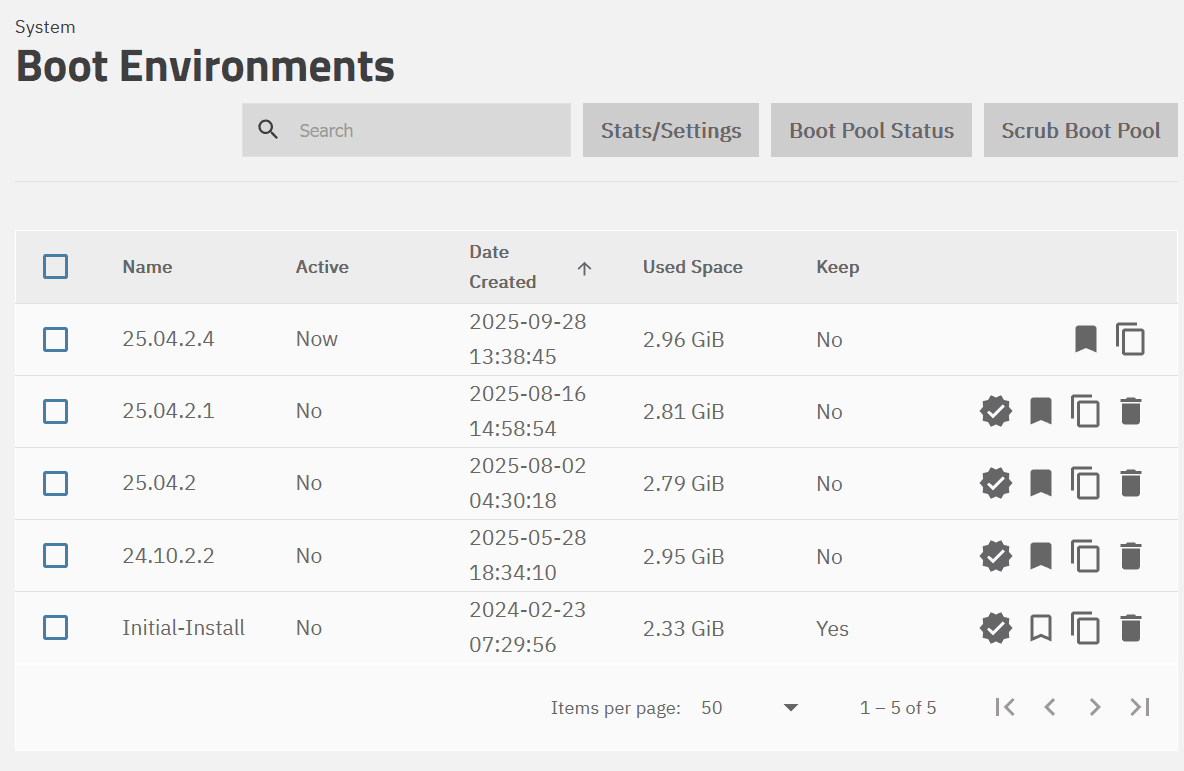Toggle keep flag for 24.10.2.2
Screen dimensions: 1184x771
click(x=1041, y=556)
